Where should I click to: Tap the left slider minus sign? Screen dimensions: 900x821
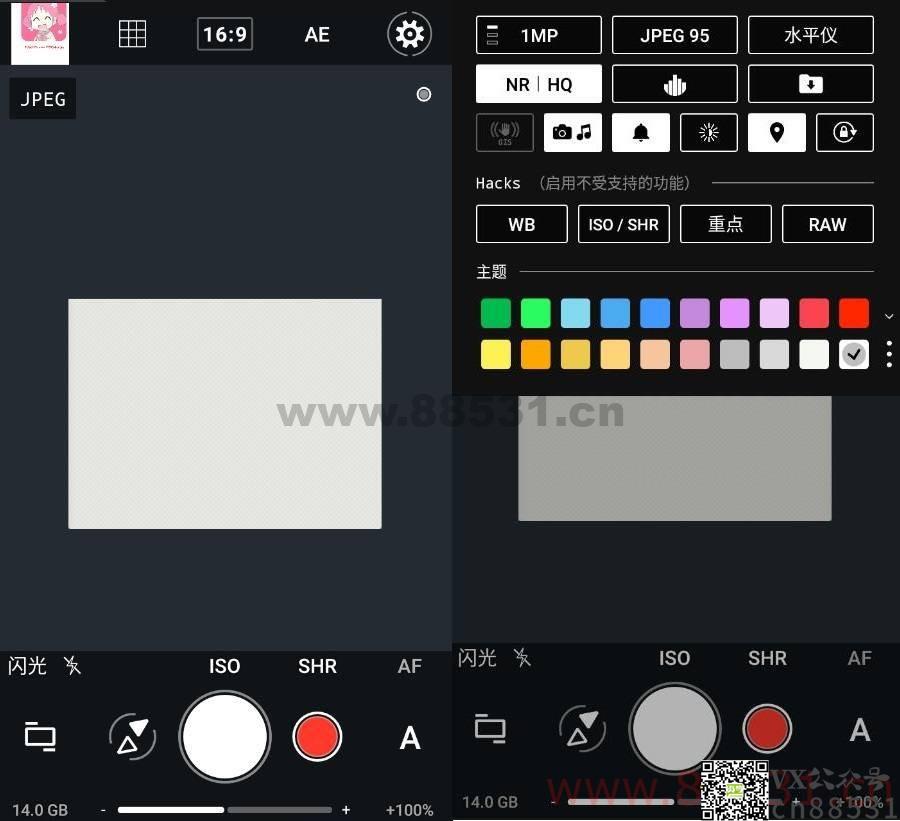pyautogui.click(x=103, y=810)
